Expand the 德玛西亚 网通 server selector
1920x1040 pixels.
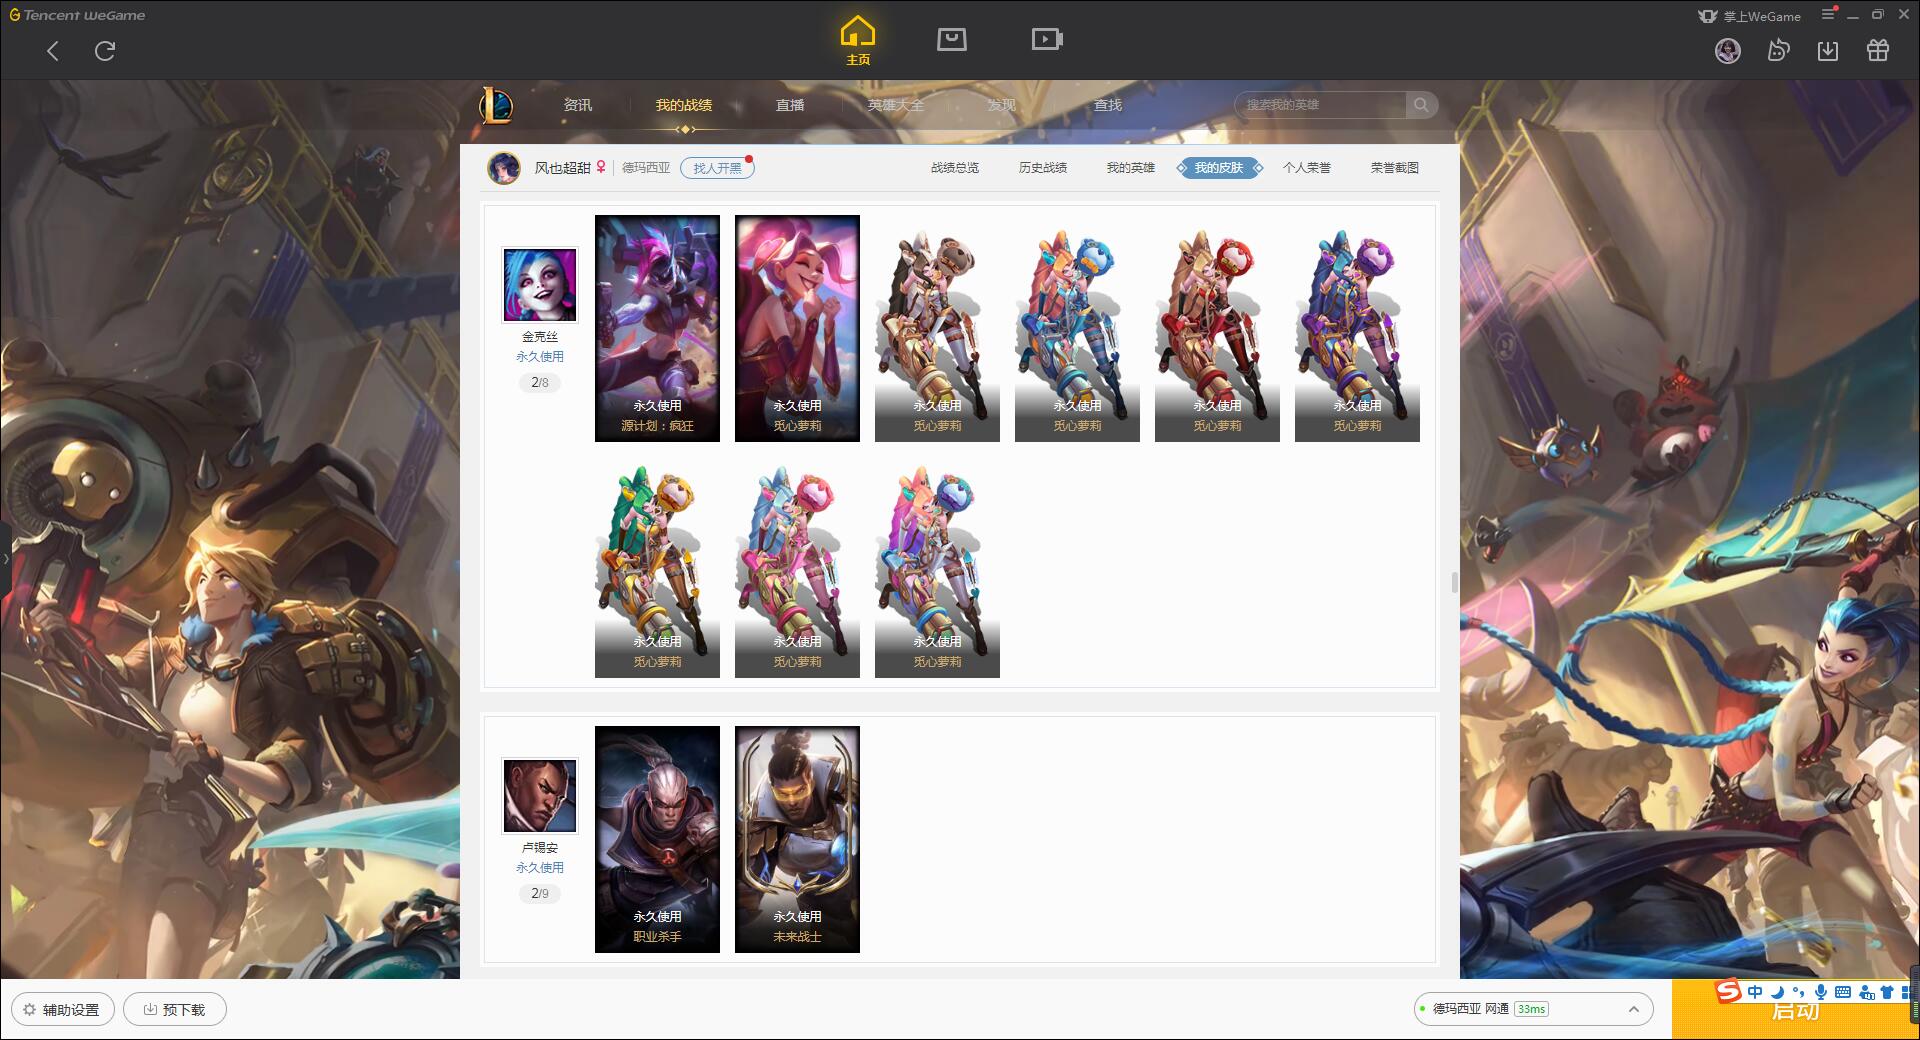coord(1533,1009)
